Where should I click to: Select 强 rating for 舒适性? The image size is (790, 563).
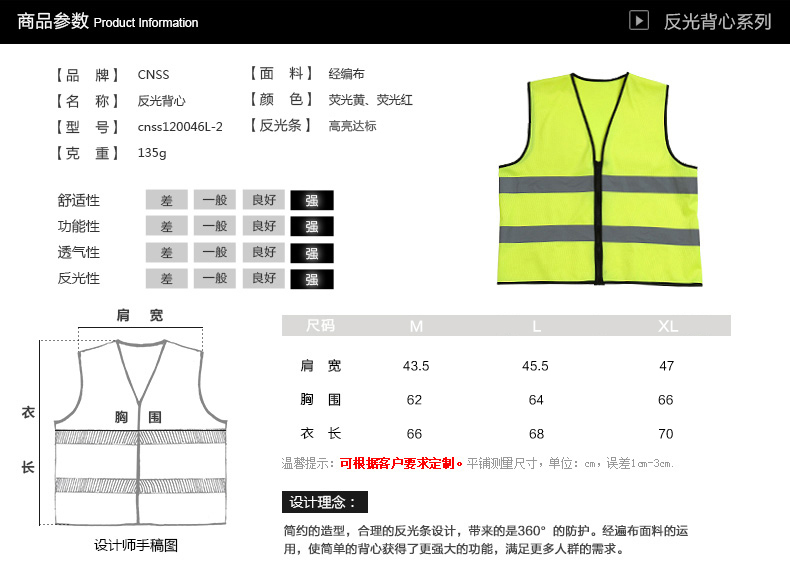[x=312, y=200]
